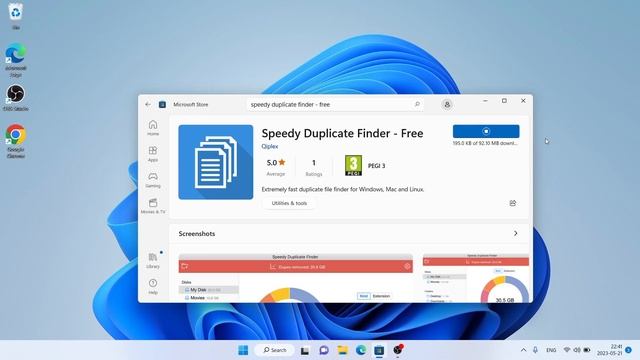Open OBS Studio from the taskbar
The image size is (640, 360).
(398, 350)
